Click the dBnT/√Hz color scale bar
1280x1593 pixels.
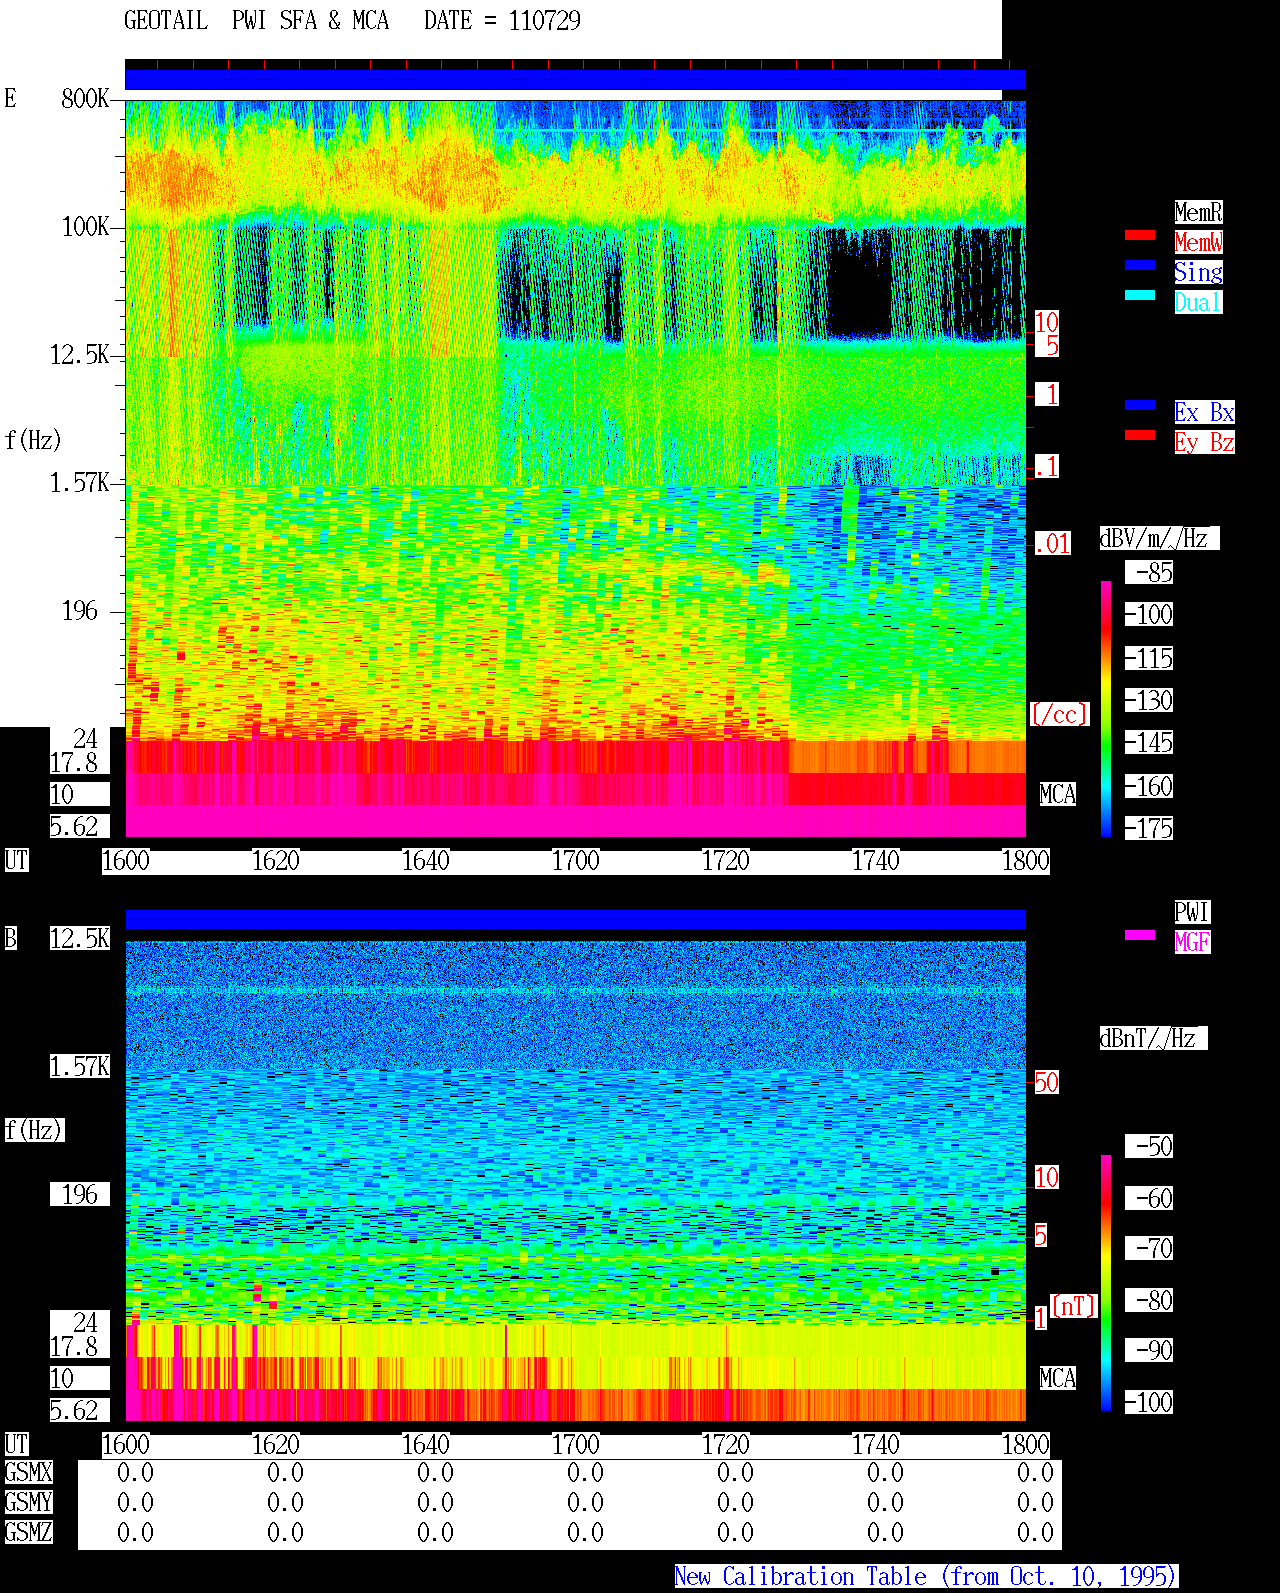pos(1106,1283)
